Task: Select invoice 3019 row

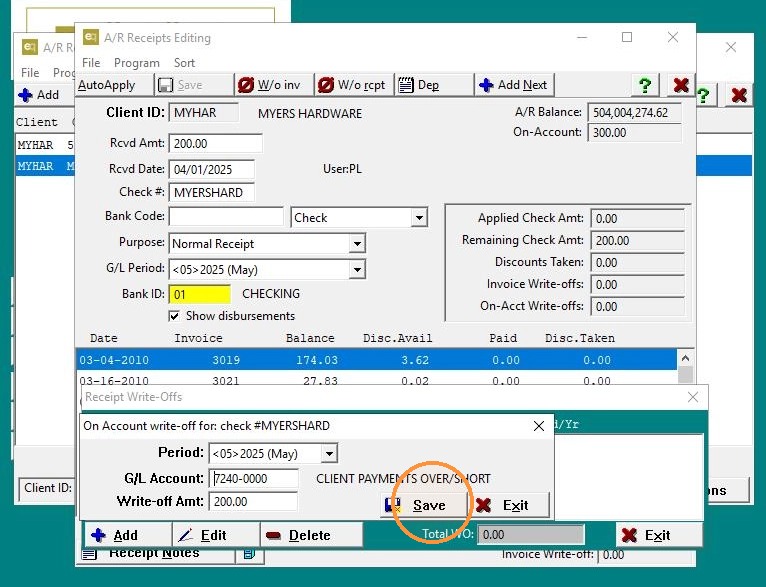Action: [377, 360]
